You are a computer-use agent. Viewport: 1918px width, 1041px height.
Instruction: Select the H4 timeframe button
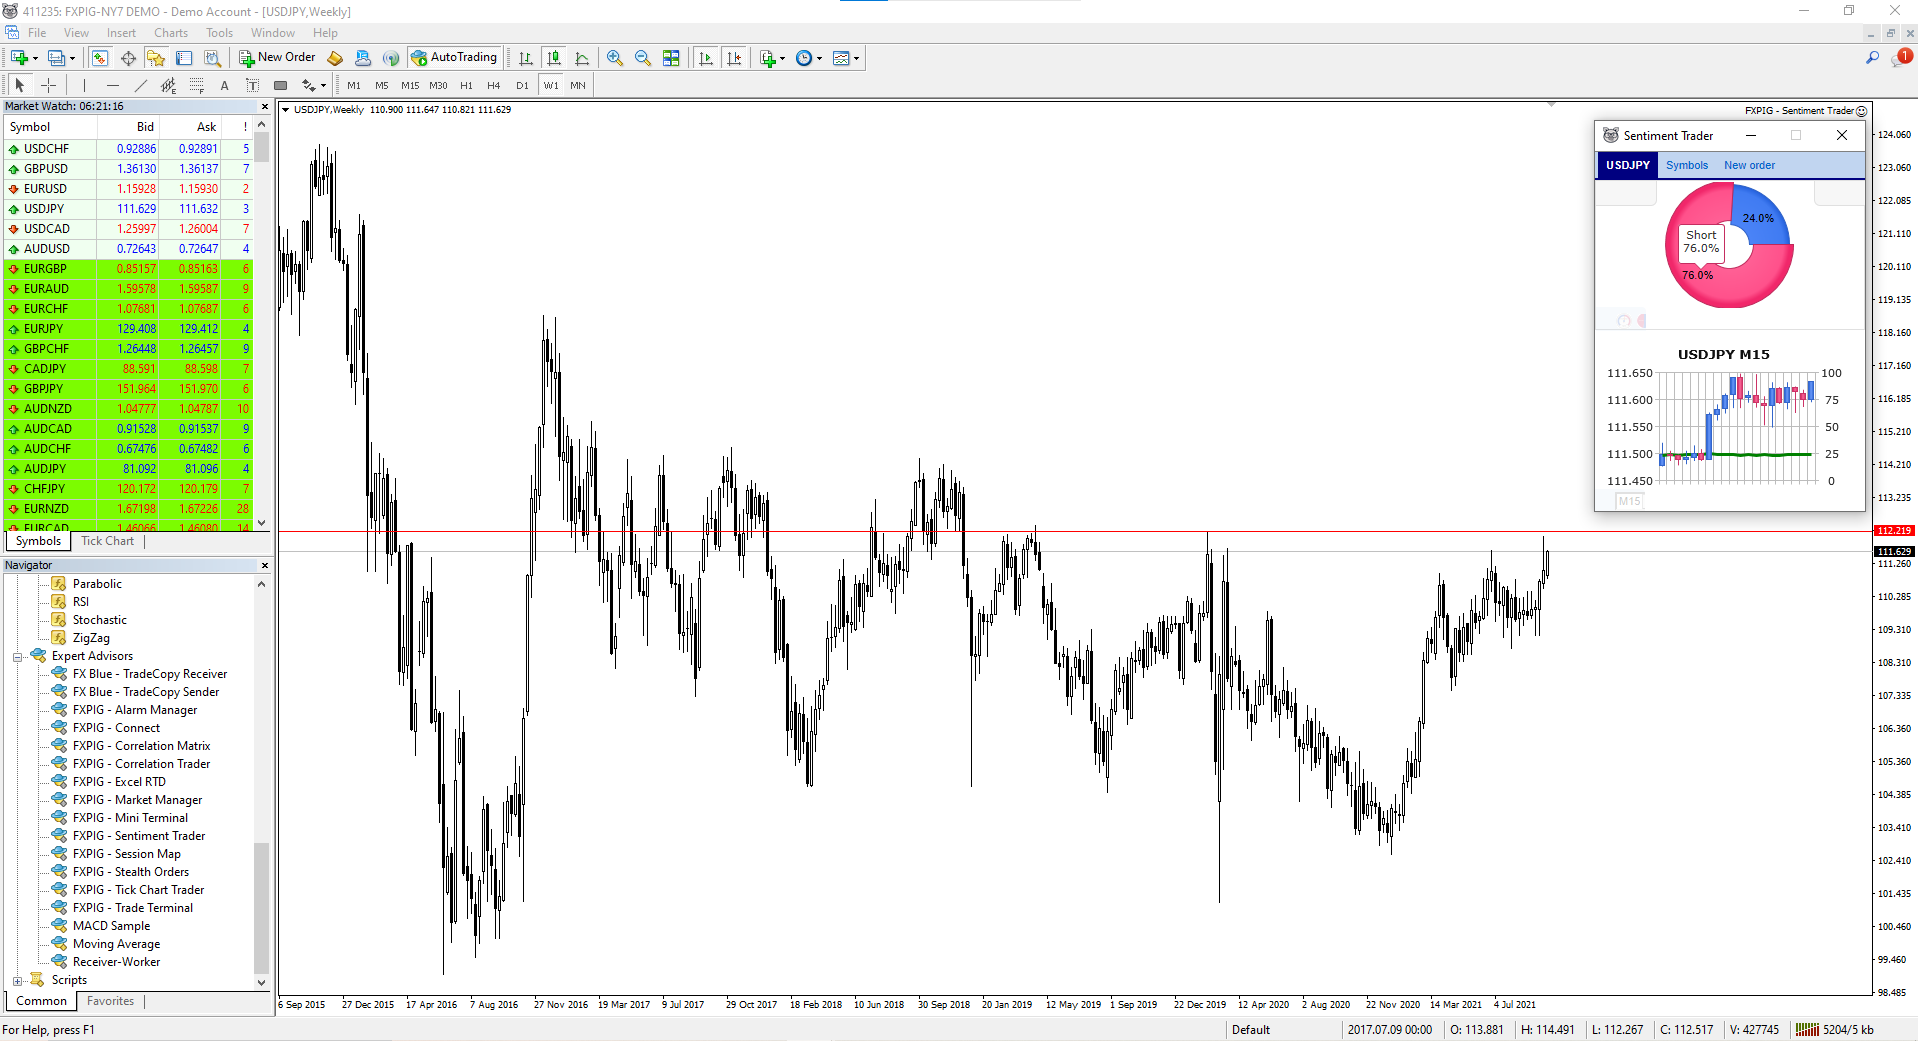[493, 85]
